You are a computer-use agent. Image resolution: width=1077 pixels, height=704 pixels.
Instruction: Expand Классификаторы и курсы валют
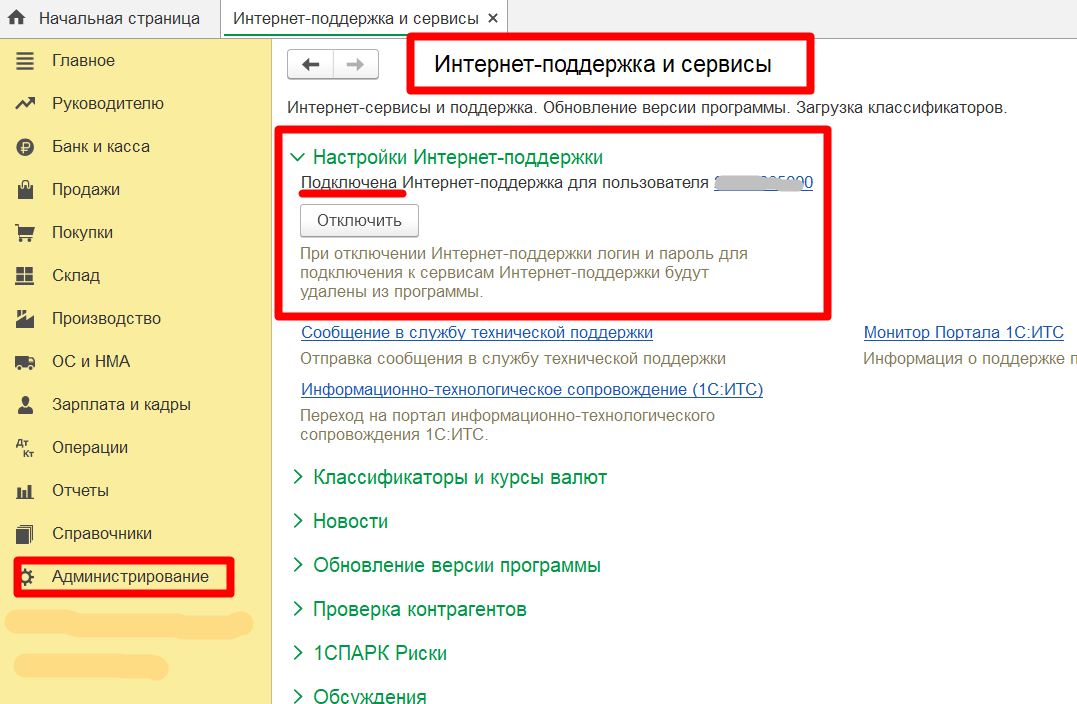460,477
